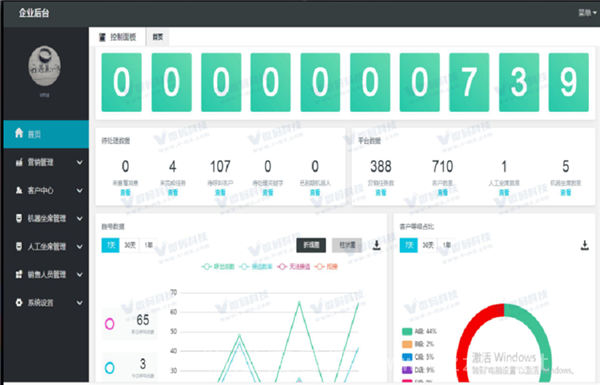Click the orange B级 2% legend swatch

pyautogui.click(x=407, y=344)
